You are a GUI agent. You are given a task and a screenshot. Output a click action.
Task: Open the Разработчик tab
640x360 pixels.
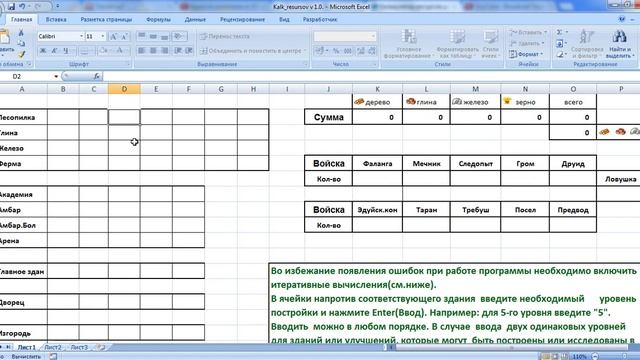(320, 19)
